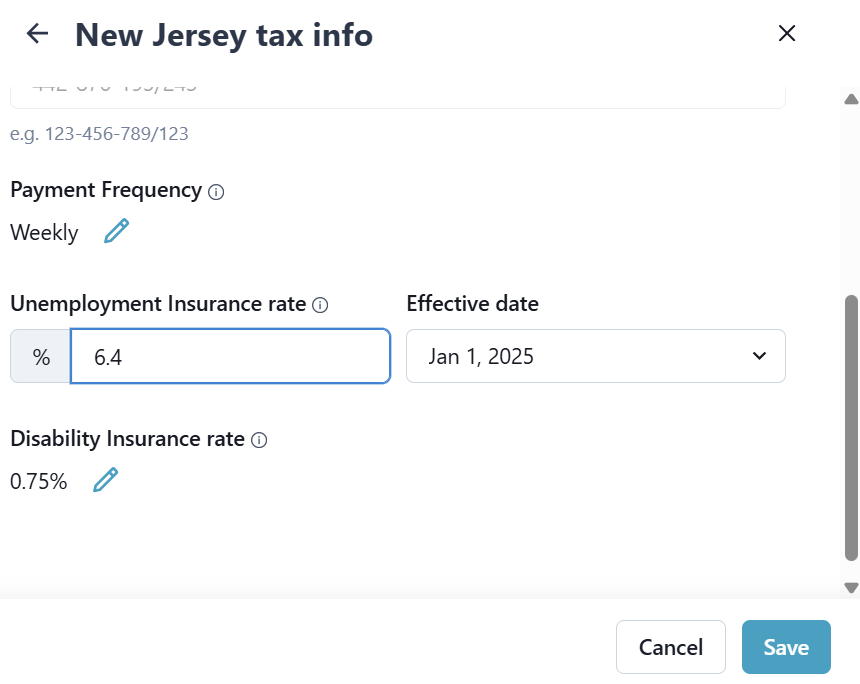The width and height of the screenshot is (860, 684).
Task: Click the Unemployment Insurance rate info icon
Action: [x=320, y=305]
